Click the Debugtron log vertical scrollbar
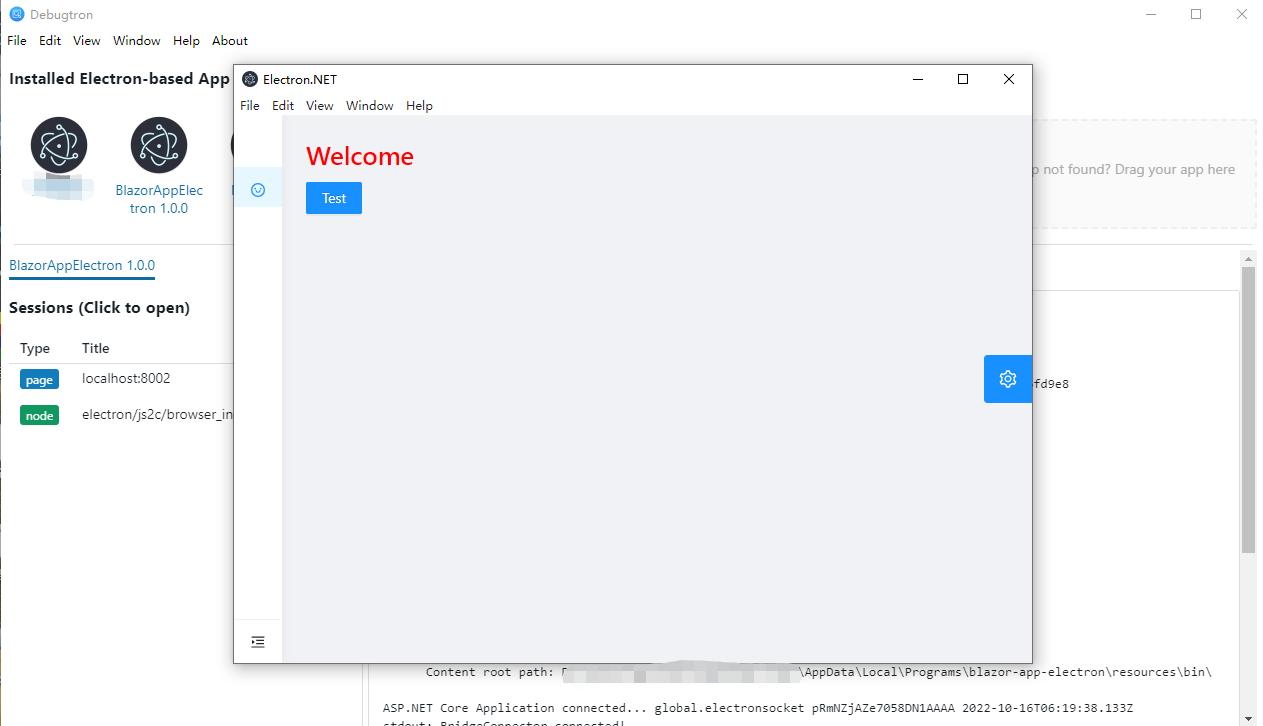The width and height of the screenshot is (1263, 726). click(1248, 409)
